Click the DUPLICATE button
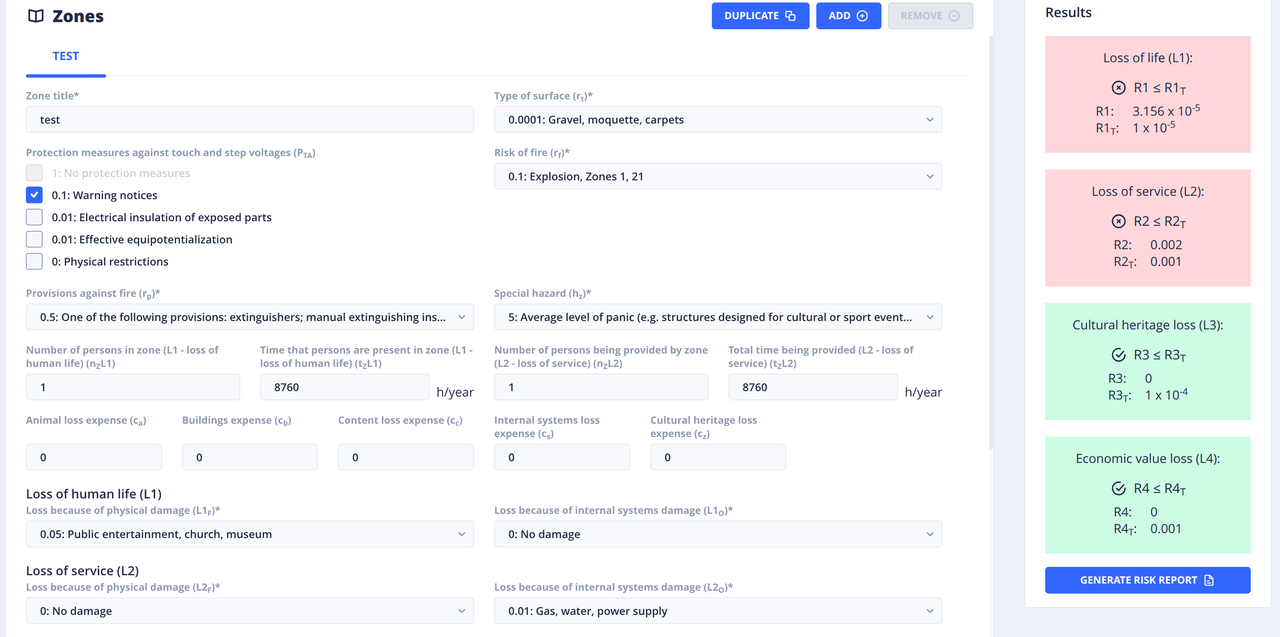Screen dimensions: 1280x637 (760, 15)
